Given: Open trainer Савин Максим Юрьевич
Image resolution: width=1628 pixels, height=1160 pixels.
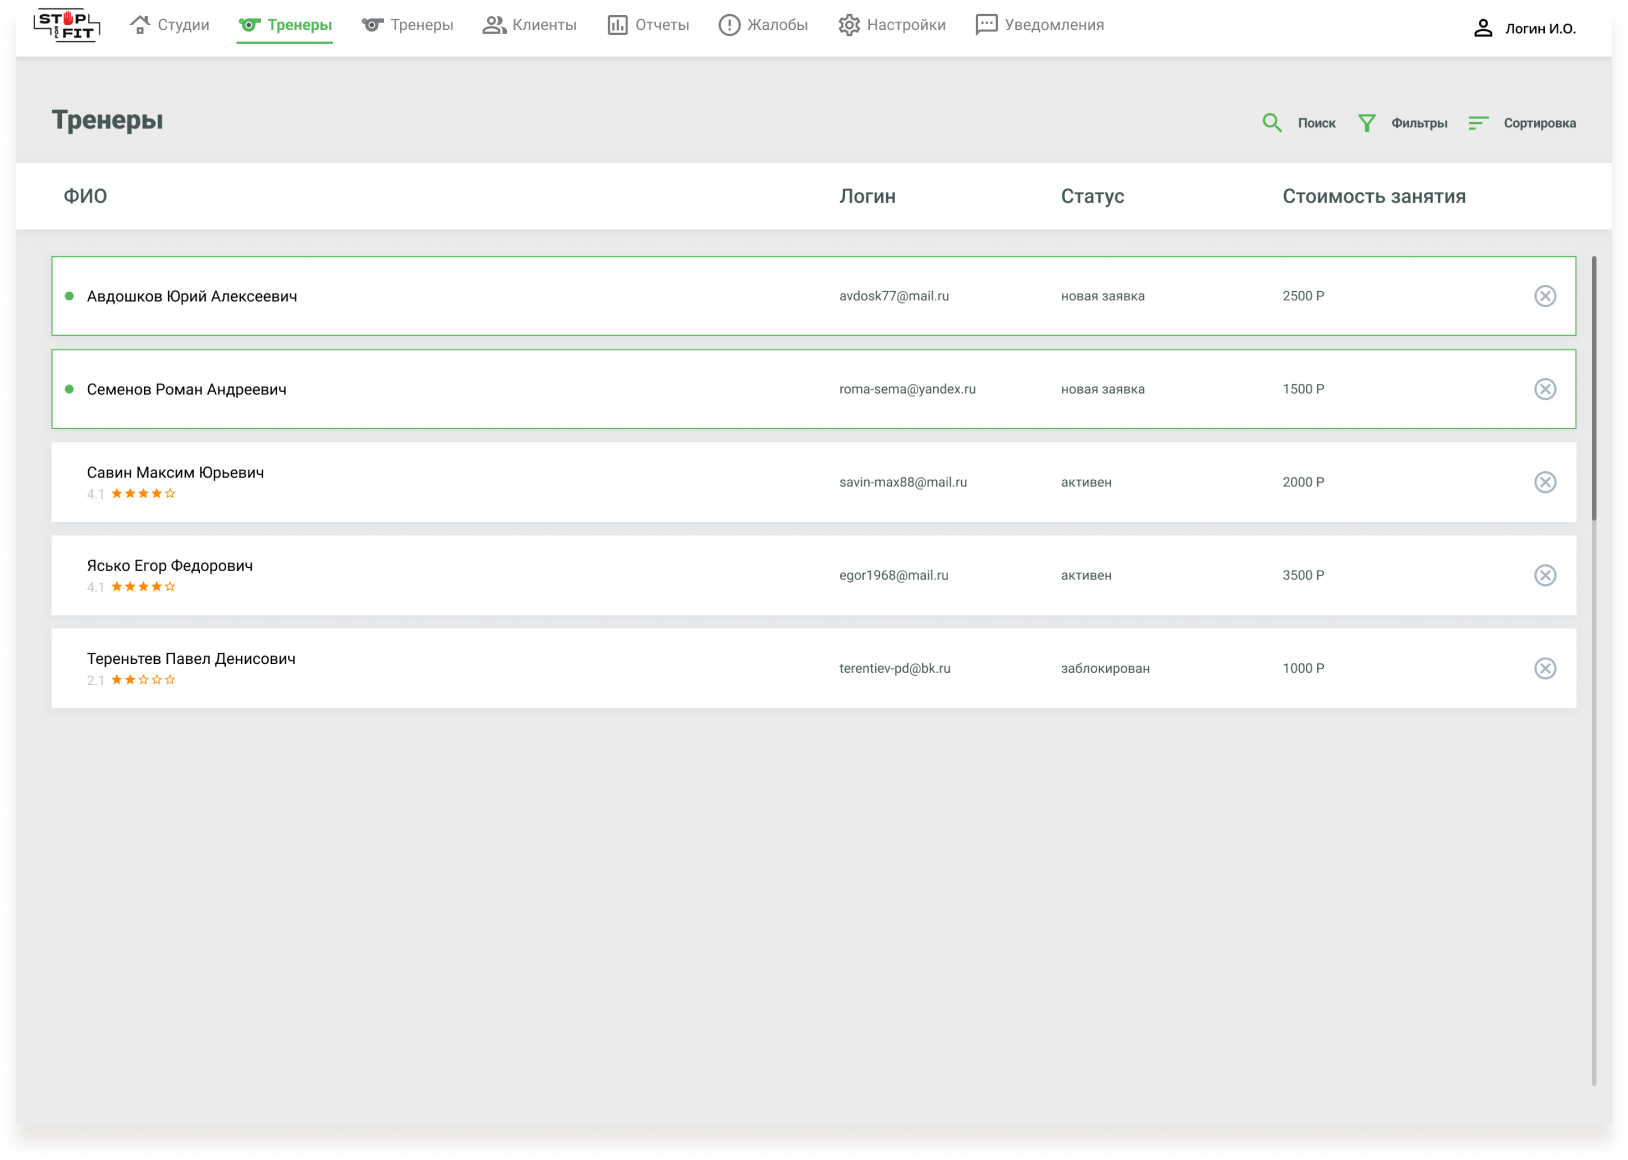Looking at the screenshot, I should point(175,472).
